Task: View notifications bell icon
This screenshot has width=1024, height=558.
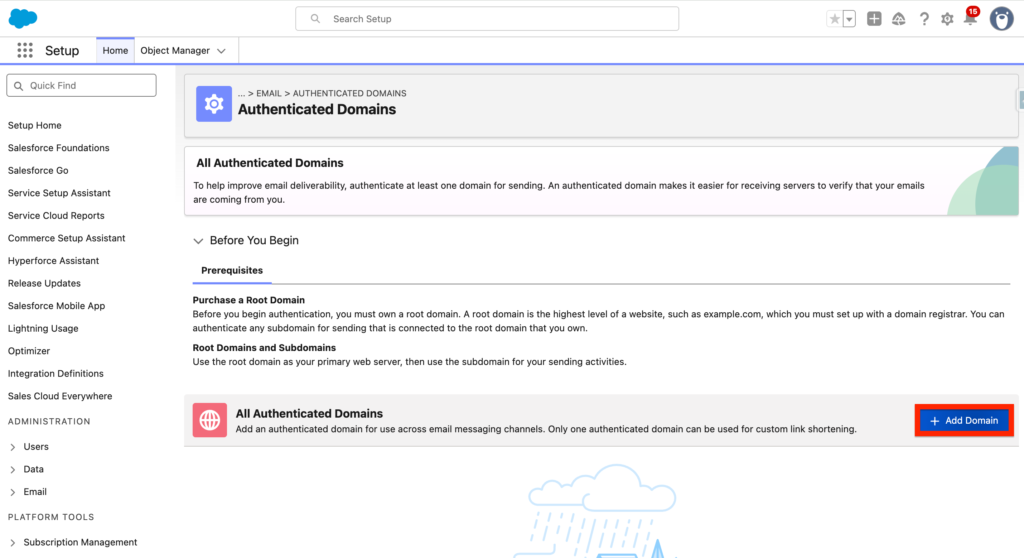Action: 969,19
